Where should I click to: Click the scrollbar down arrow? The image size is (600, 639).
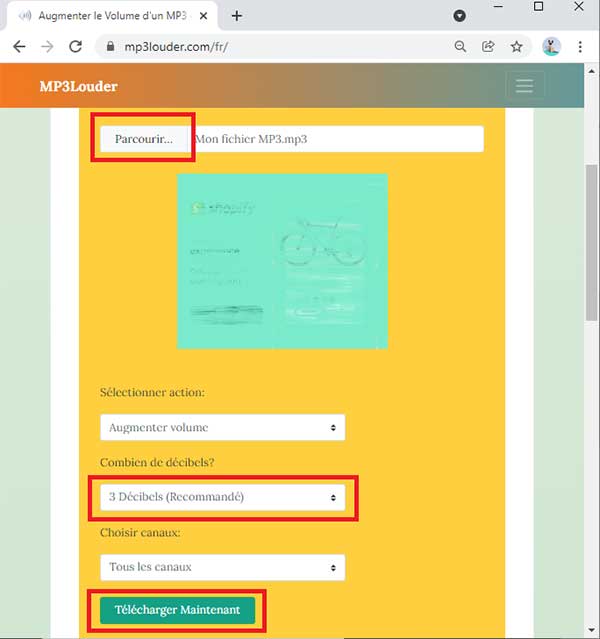pyautogui.click(x=591, y=630)
